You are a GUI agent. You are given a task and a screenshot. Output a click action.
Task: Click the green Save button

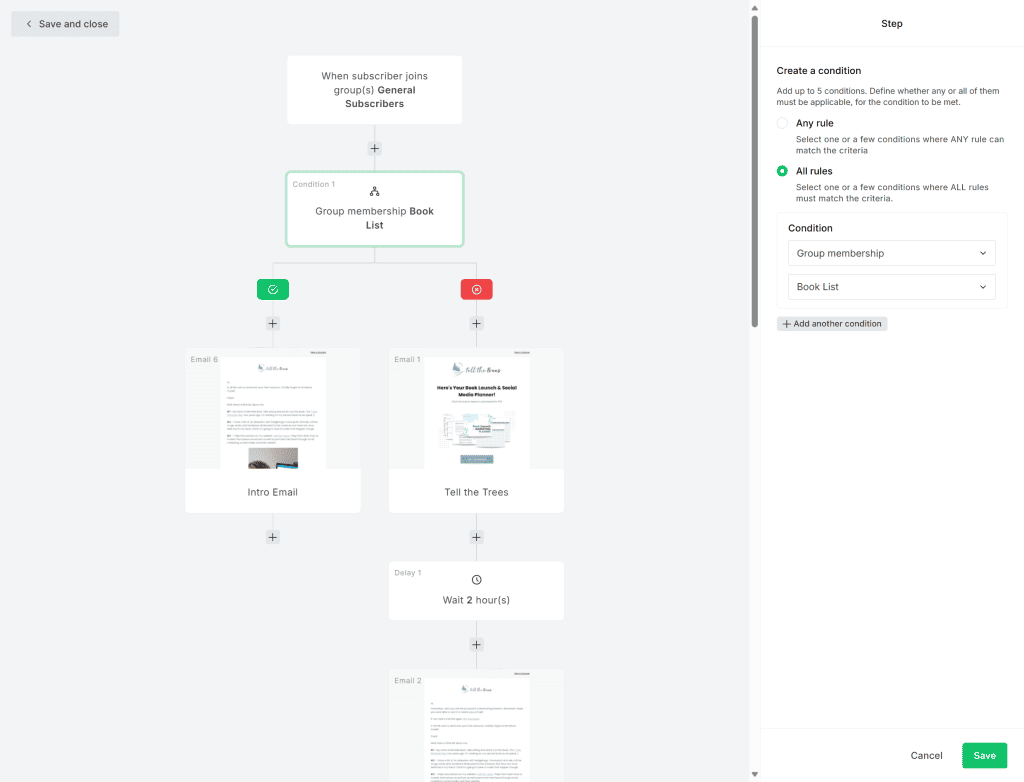click(x=984, y=755)
